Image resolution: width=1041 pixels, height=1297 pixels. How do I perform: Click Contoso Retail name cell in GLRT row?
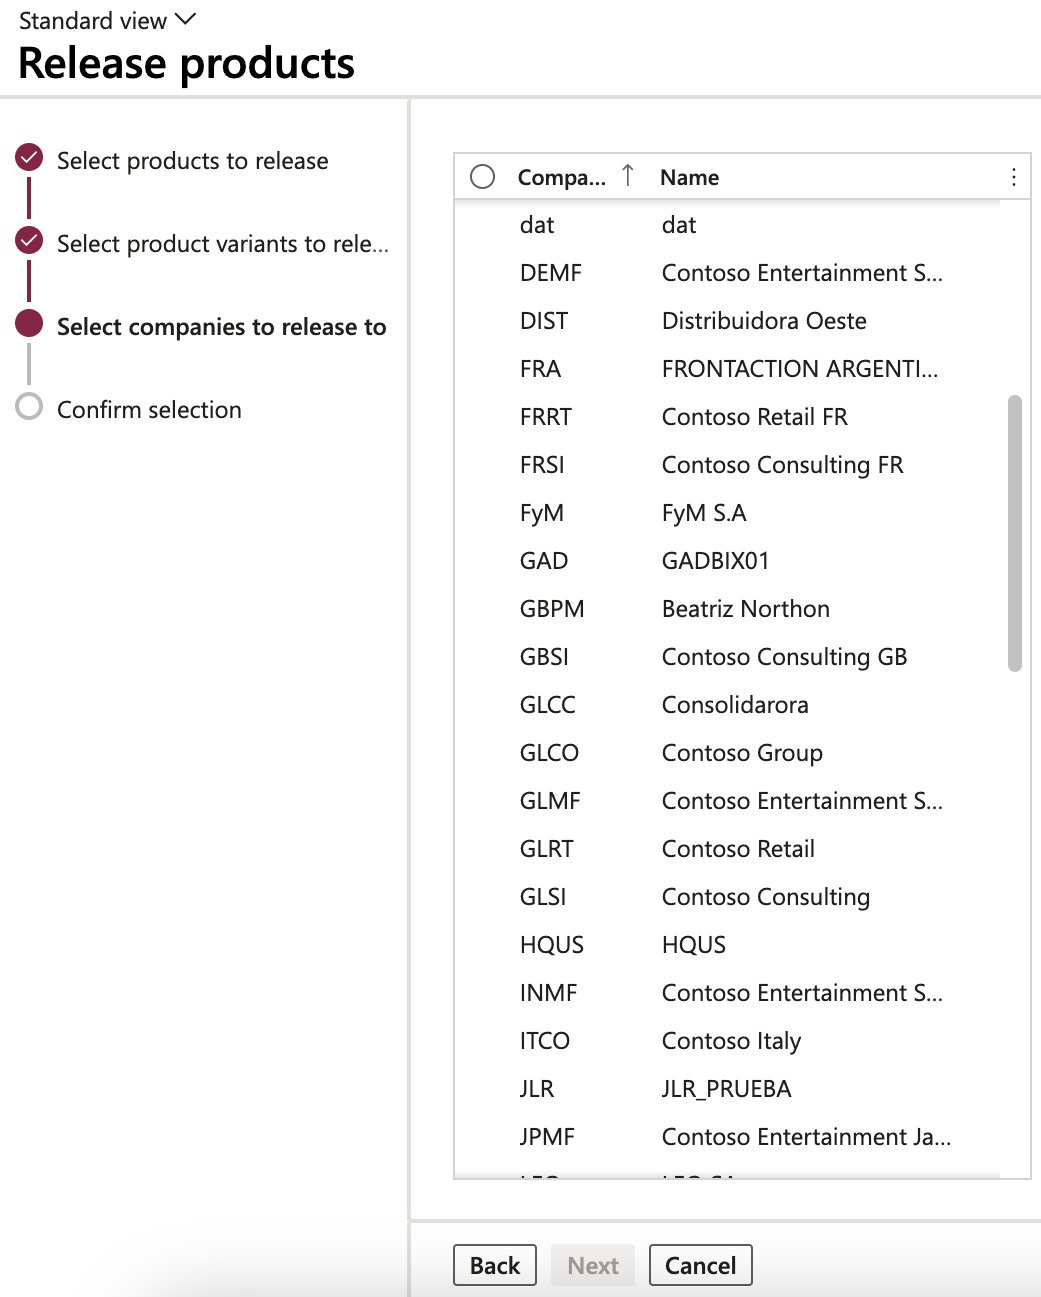(738, 849)
